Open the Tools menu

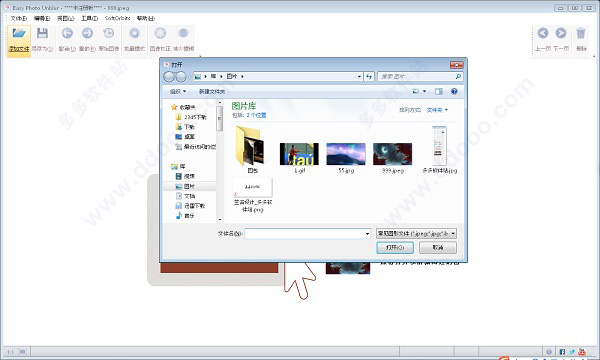(89, 18)
